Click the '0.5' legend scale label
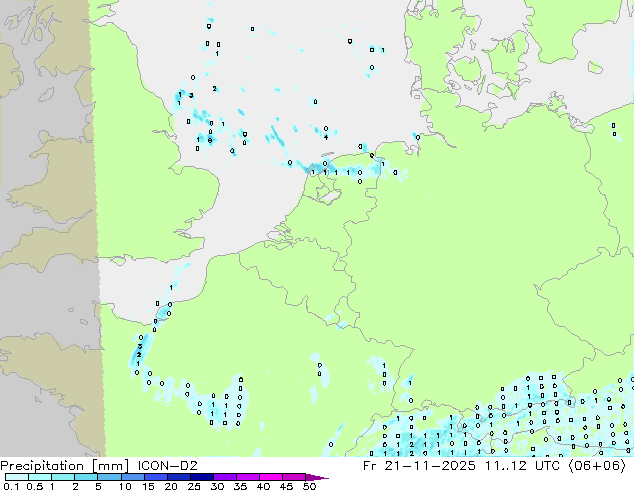This screenshot has width=634, height=490. 35,486
